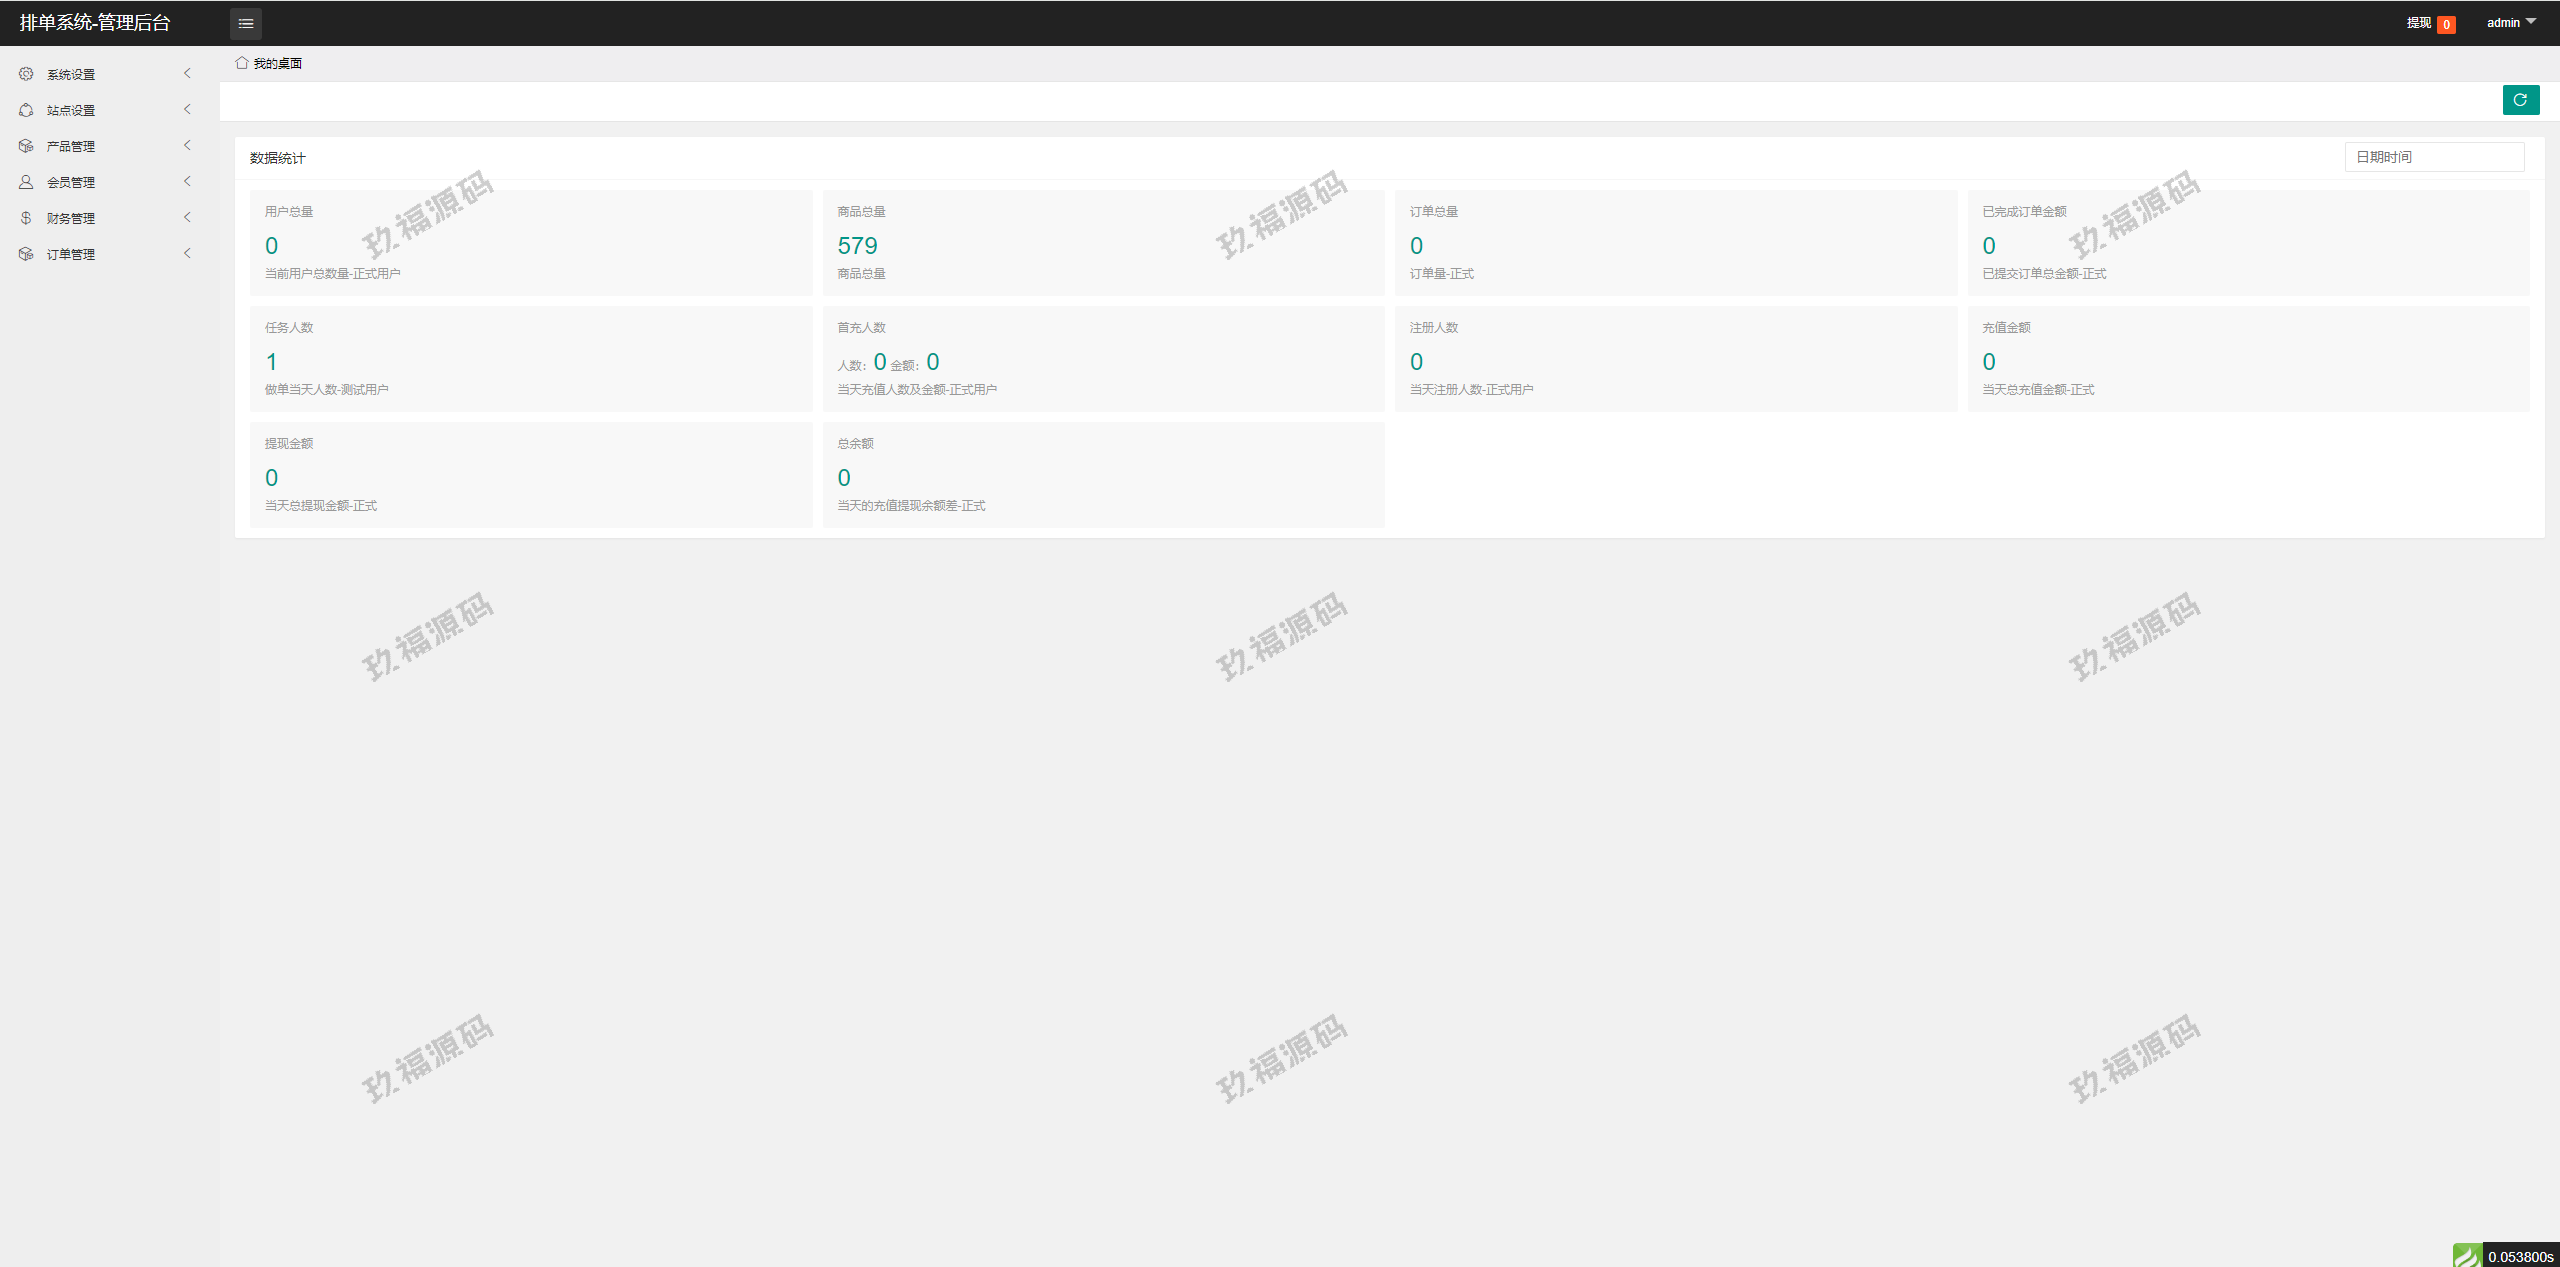Click the green refresh icon button
The width and height of the screenshot is (2560, 1267).
2520,100
